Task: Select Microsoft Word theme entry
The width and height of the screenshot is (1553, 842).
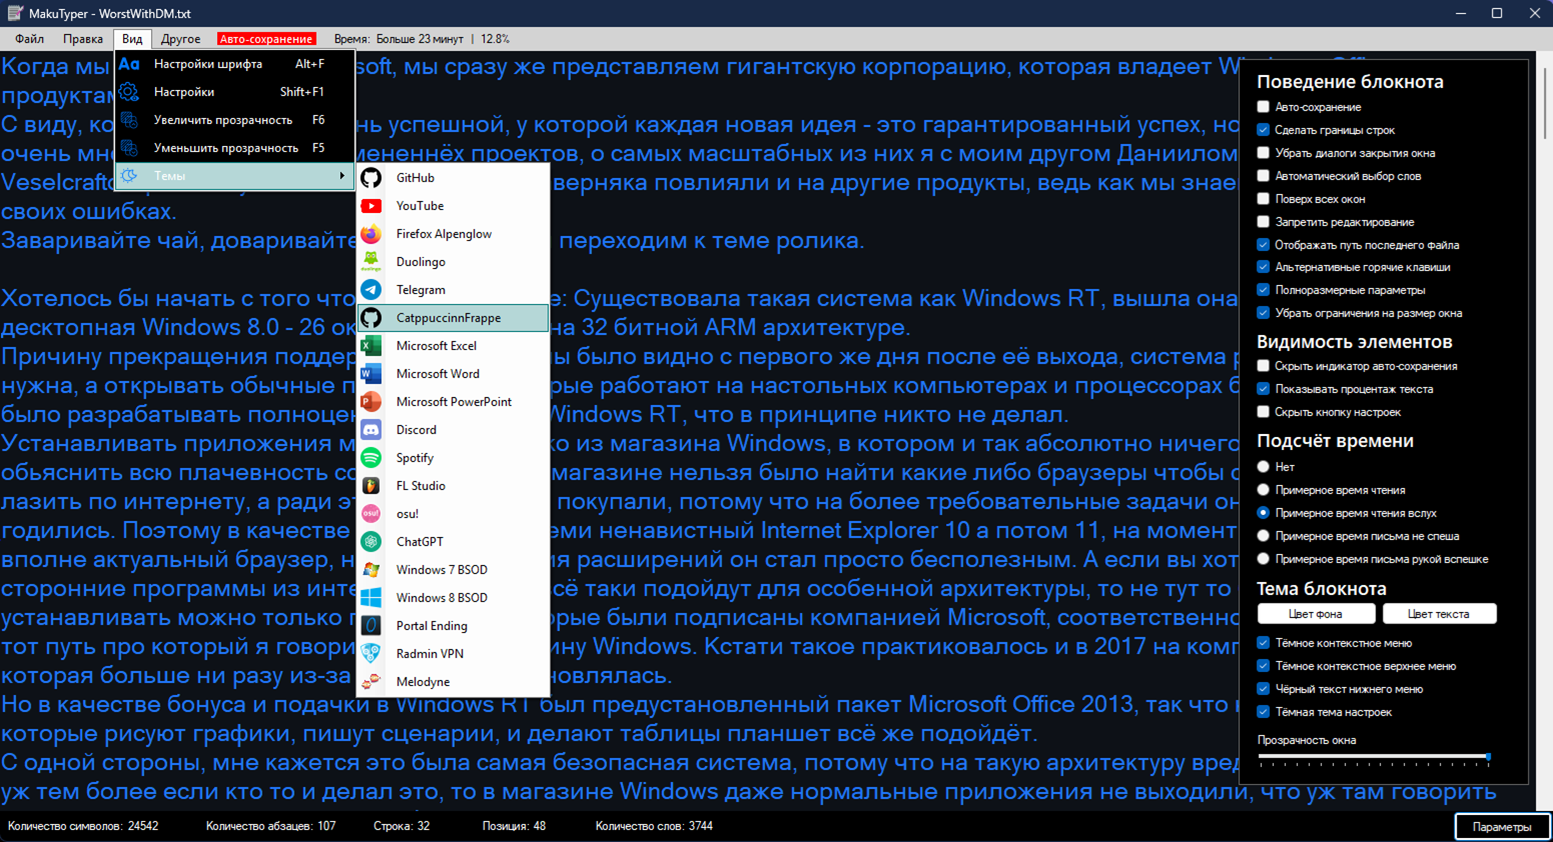Action: coord(453,374)
